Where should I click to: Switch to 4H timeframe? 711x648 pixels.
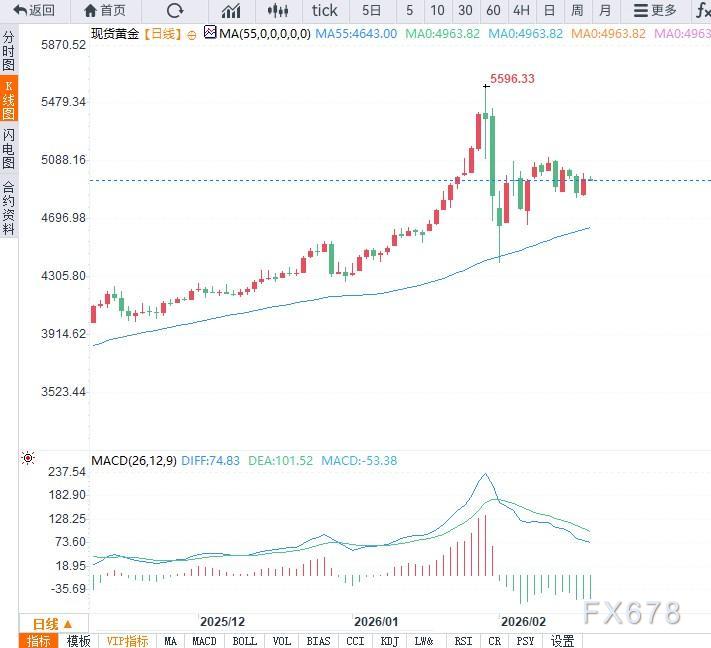[x=521, y=11]
